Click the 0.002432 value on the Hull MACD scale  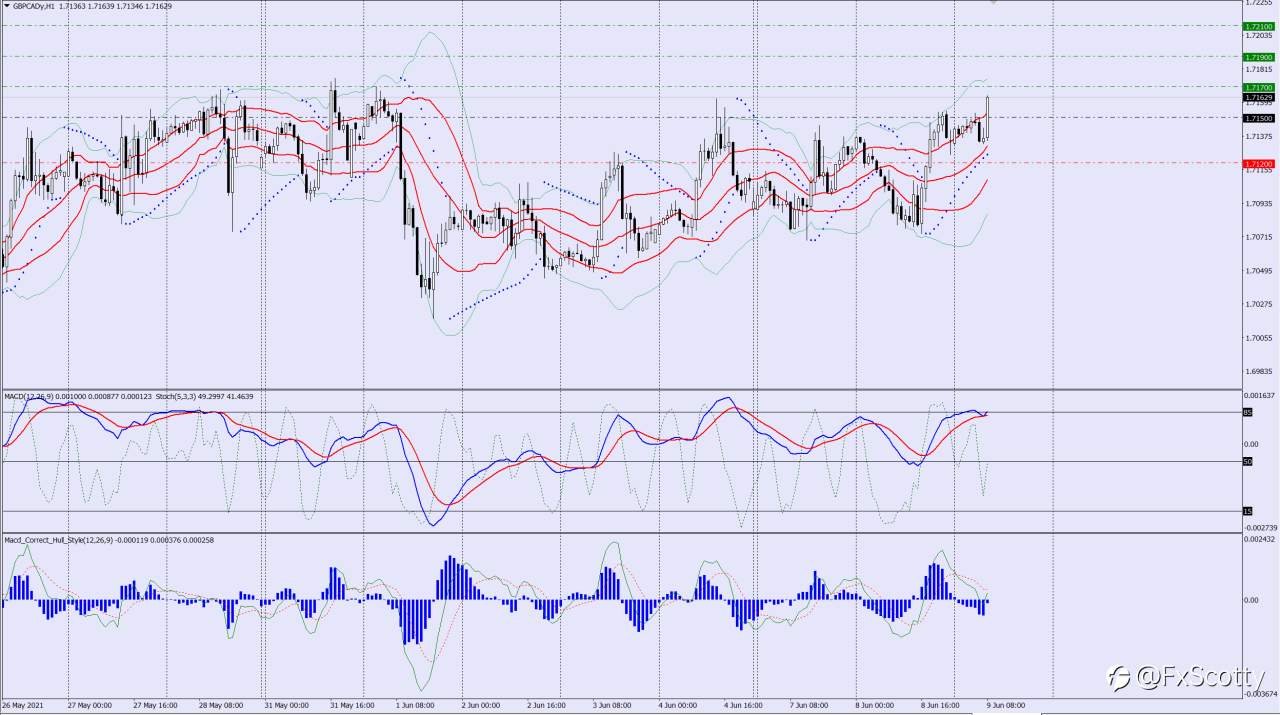click(1260, 540)
